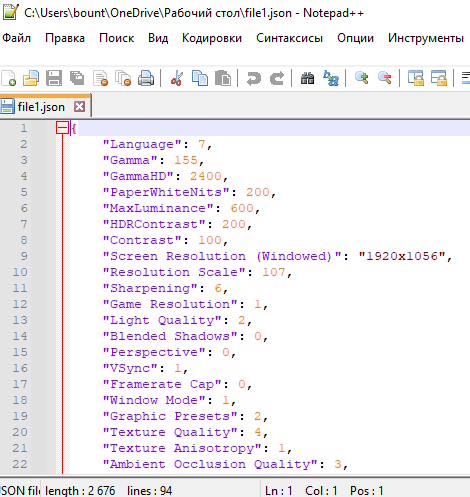Image resolution: width=470 pixels, height=497 pixels.
Task: Print the document using printer icon
Action: tap(146, 78)
